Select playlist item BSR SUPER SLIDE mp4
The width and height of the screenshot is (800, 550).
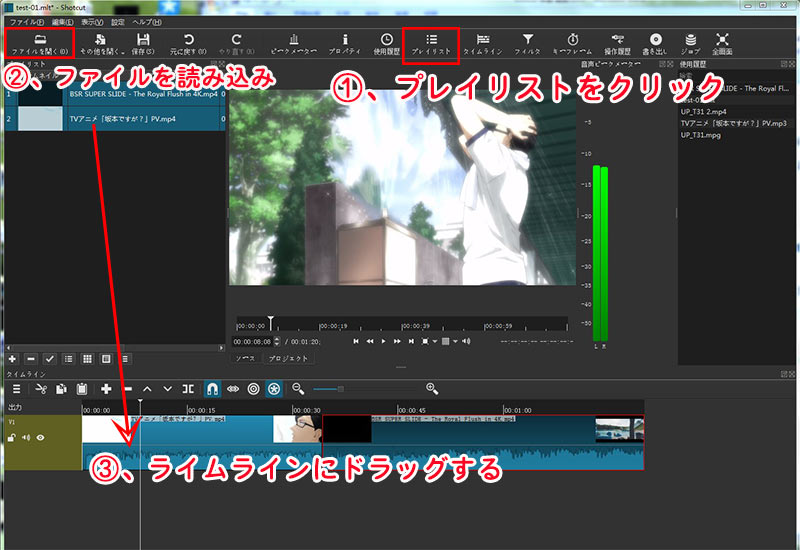point(115,94)
